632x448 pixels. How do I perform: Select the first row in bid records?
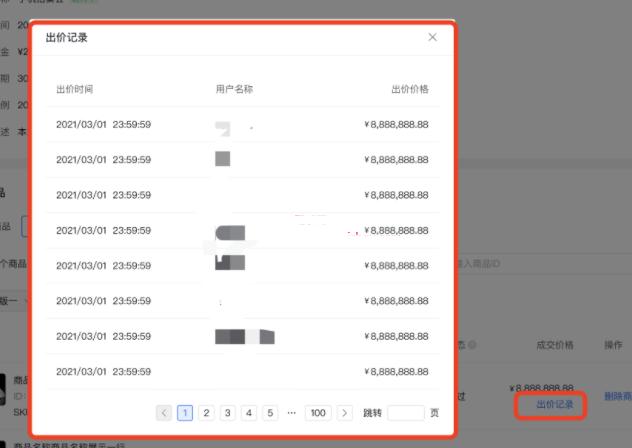tap(242, 125)
